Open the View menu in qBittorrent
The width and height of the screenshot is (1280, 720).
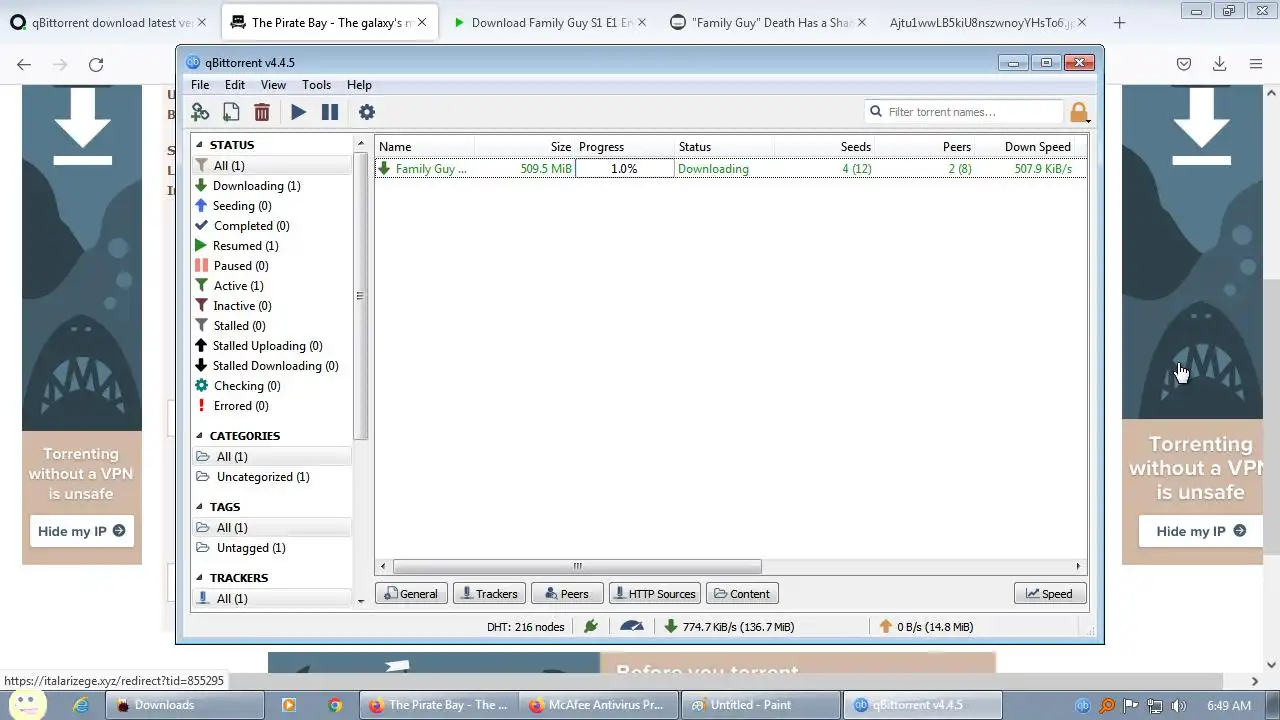273,85
